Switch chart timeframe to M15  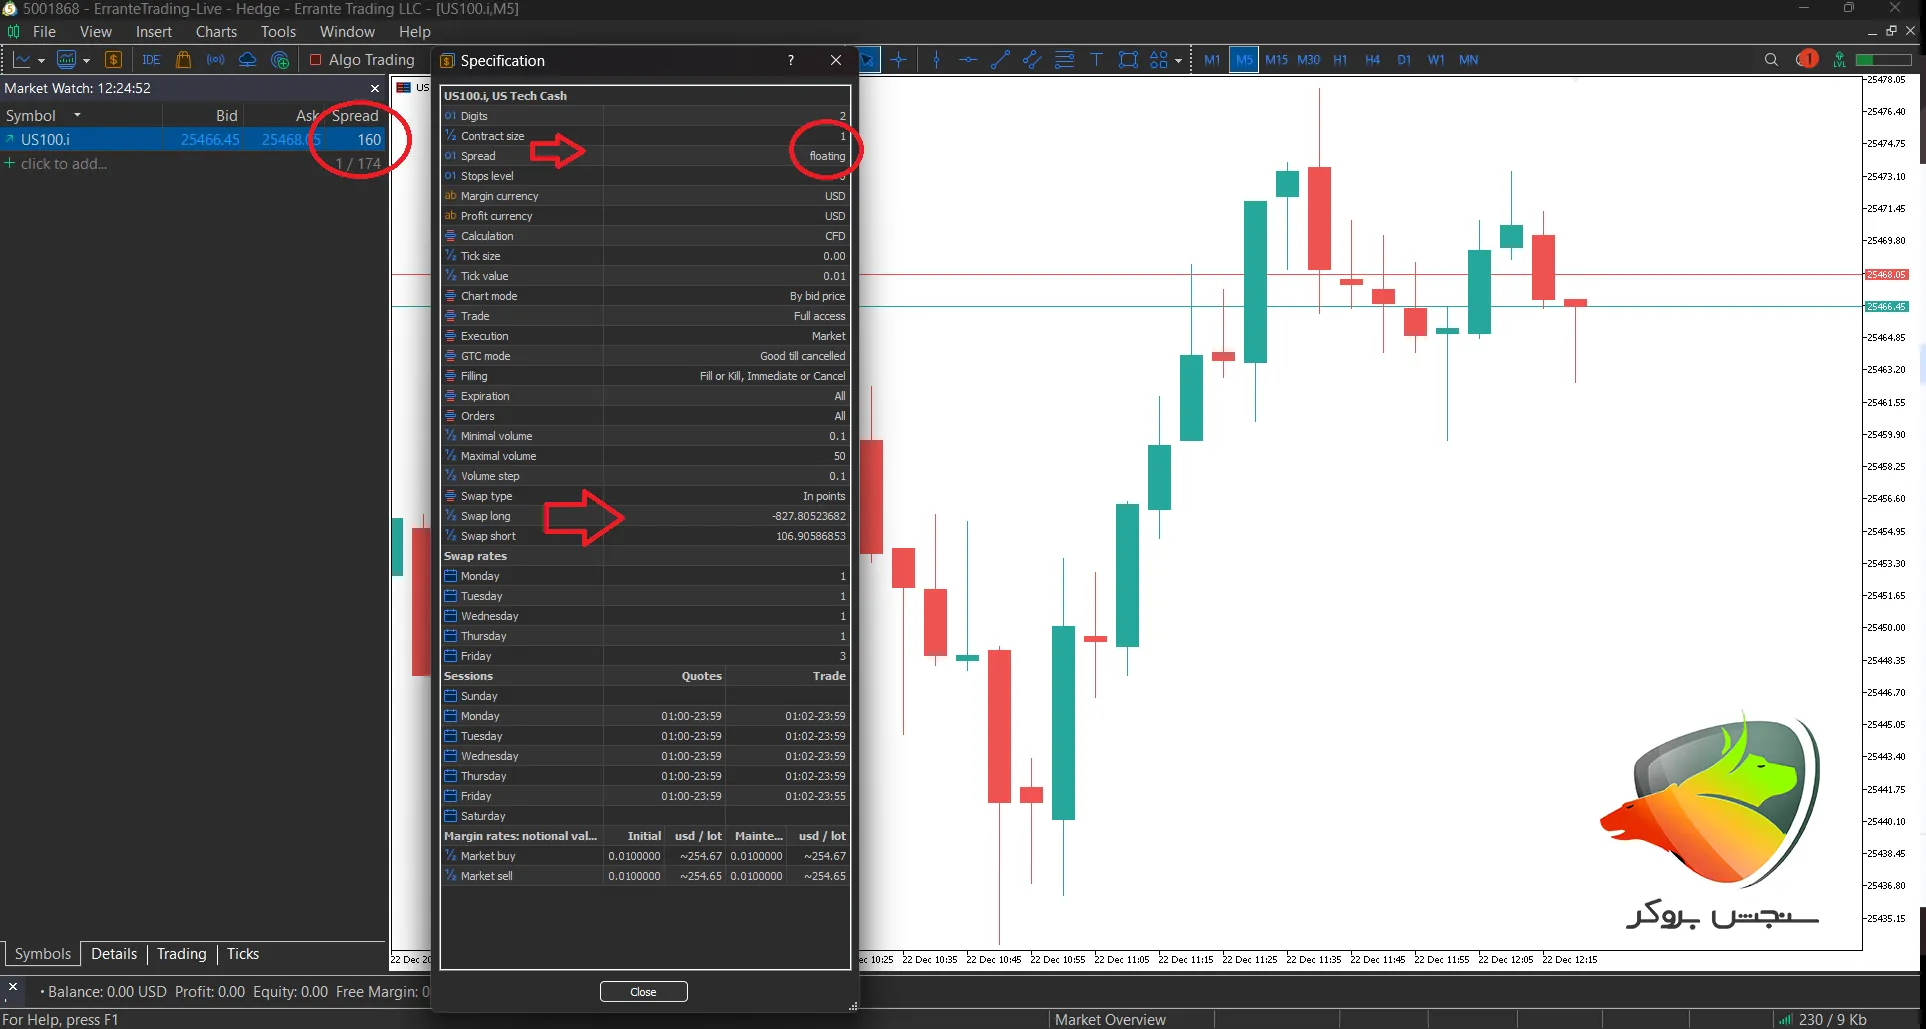tap(1276, 60)
